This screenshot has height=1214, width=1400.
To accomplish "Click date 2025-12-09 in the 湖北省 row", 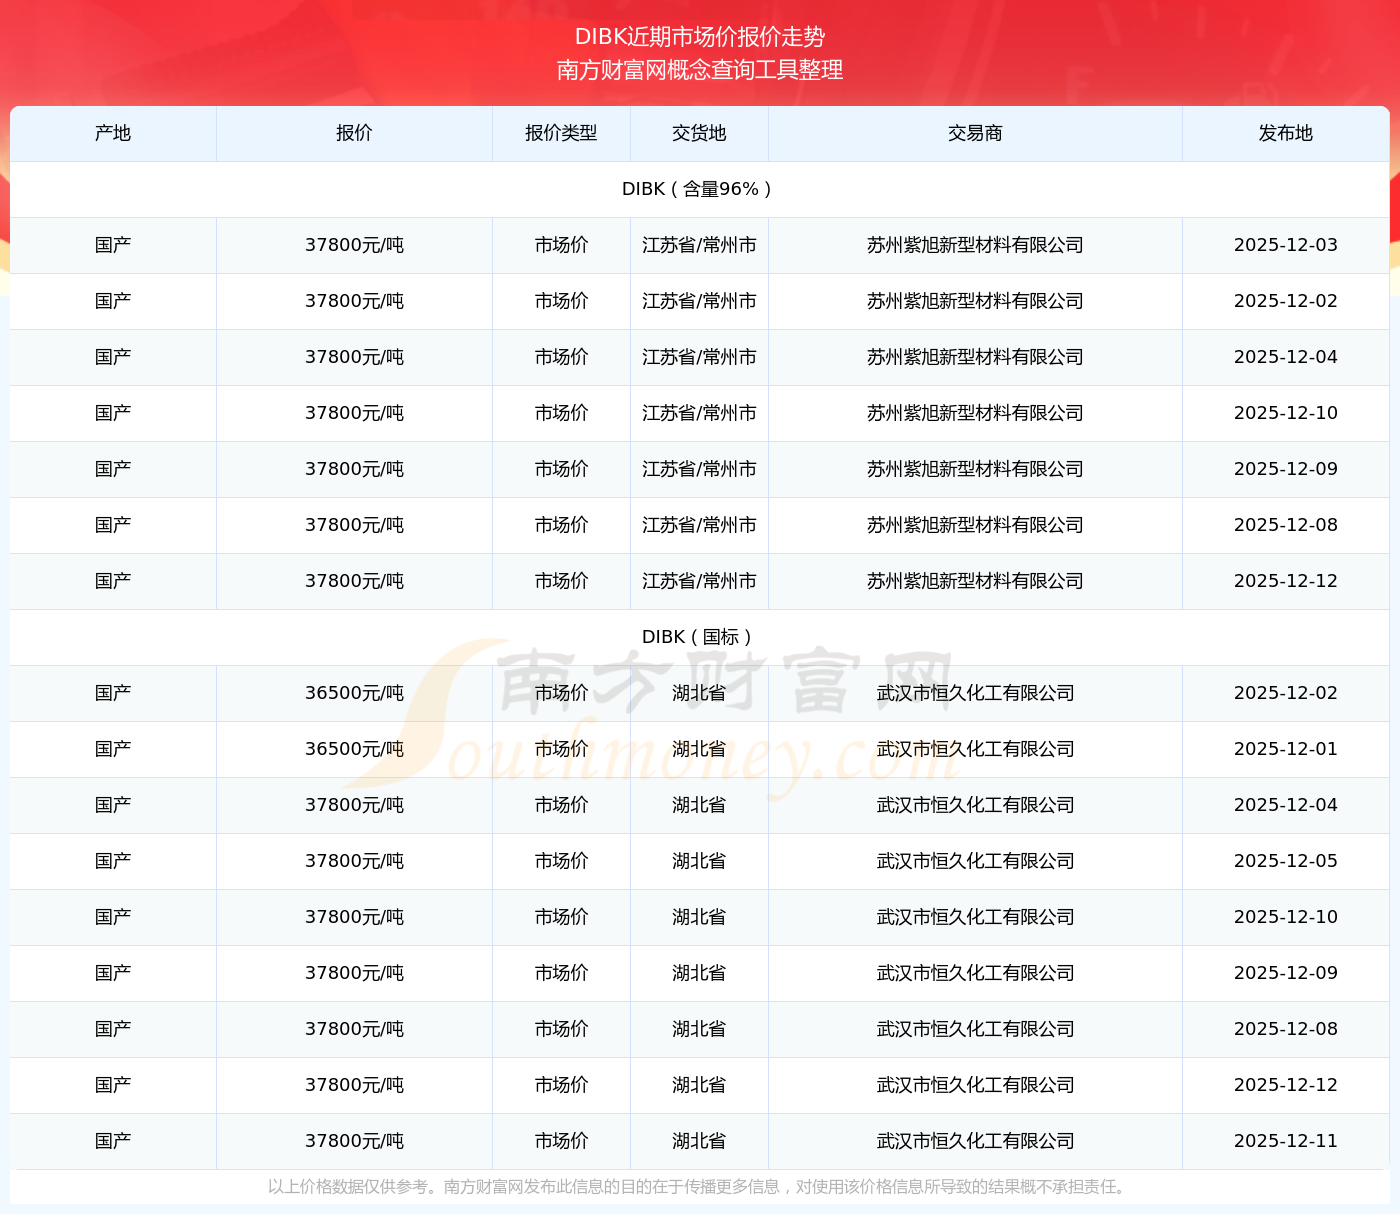I will 1286,973.
